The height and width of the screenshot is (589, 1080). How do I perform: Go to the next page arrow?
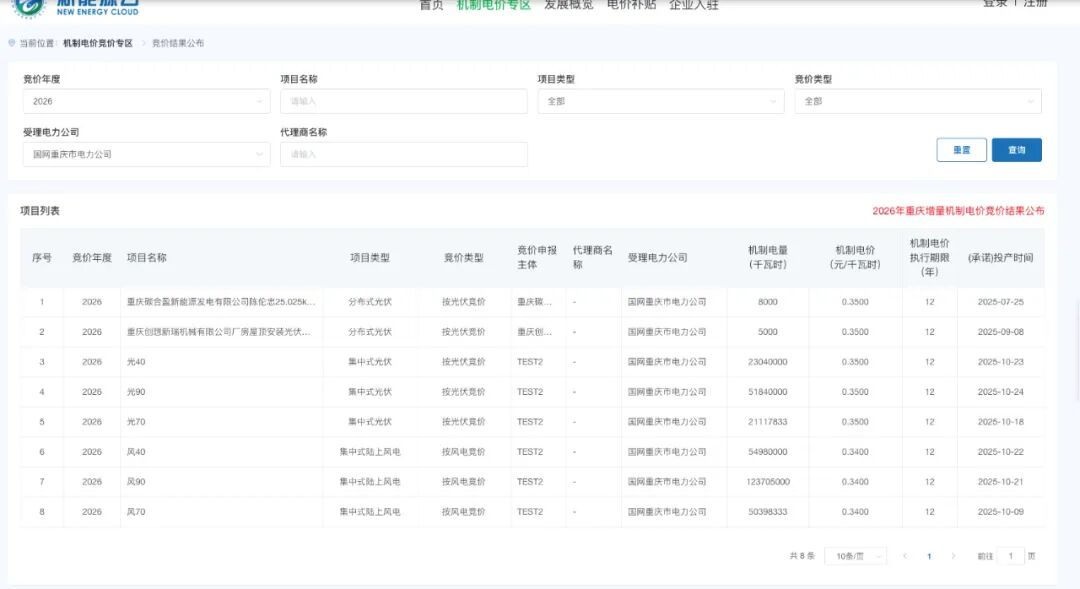pyautogui.click(x=953, y=556)
